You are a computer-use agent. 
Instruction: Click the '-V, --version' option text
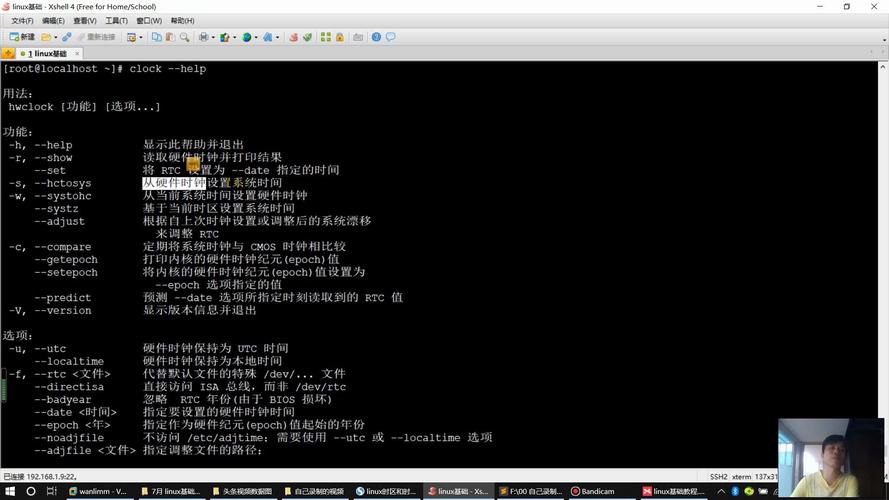click(x=50, y=310)
